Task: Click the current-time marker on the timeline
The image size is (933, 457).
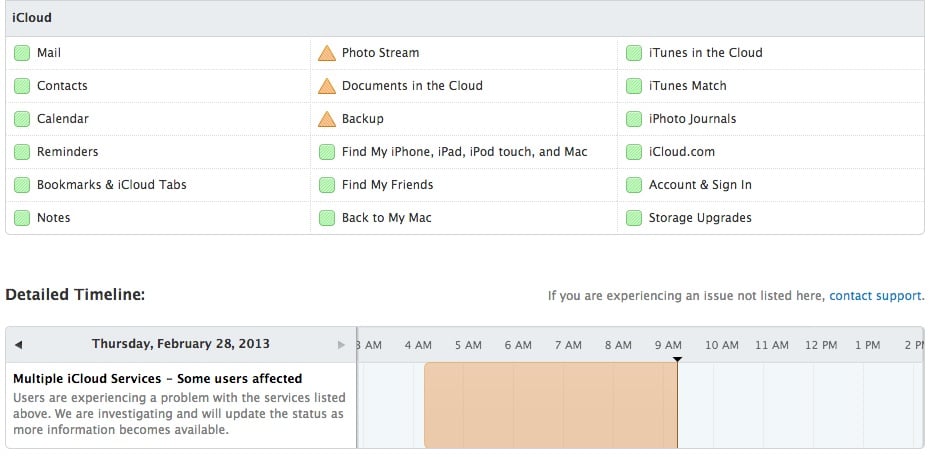Action: [x=677, y=359]
